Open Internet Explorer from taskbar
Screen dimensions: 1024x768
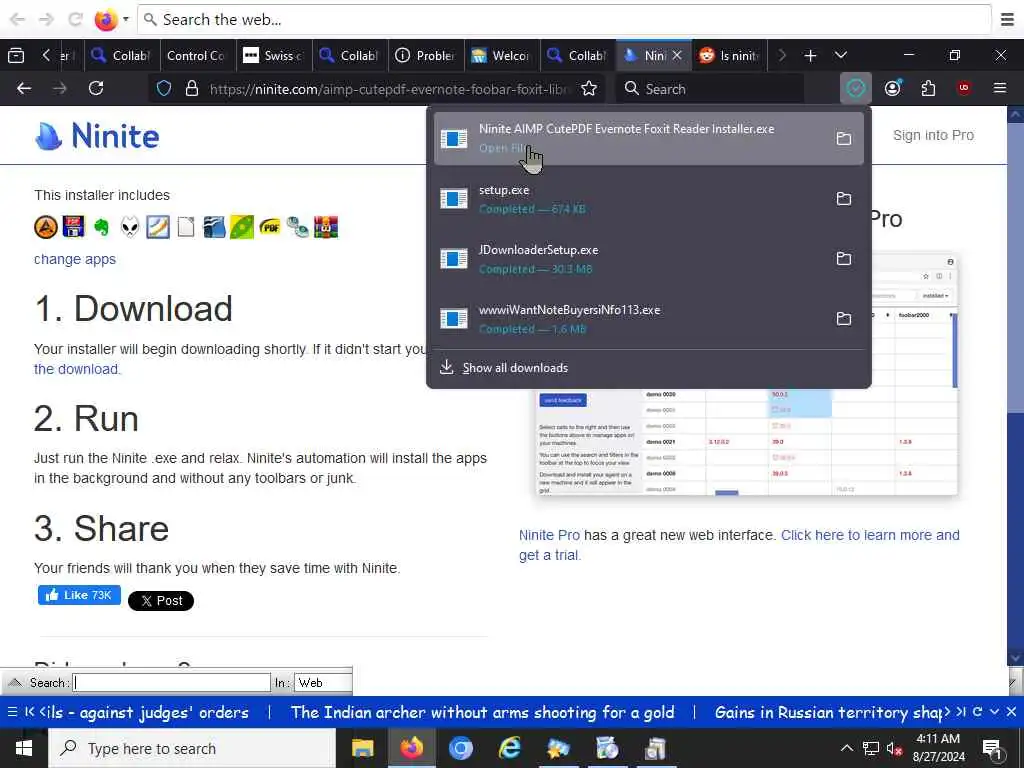509,748
